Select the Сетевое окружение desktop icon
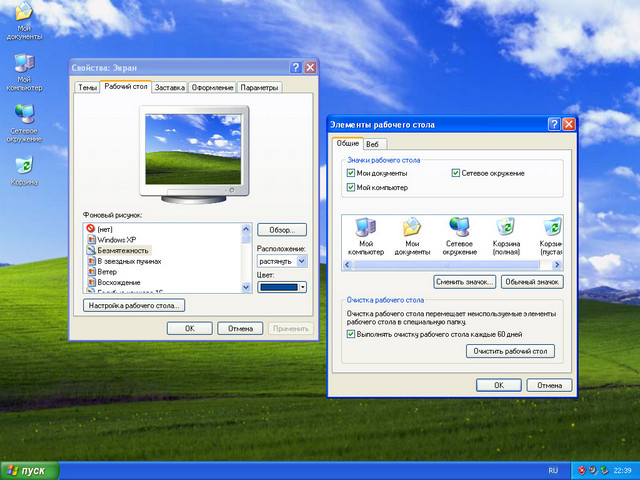The width and height of the screenshot is (640, 480). (24, 112)
